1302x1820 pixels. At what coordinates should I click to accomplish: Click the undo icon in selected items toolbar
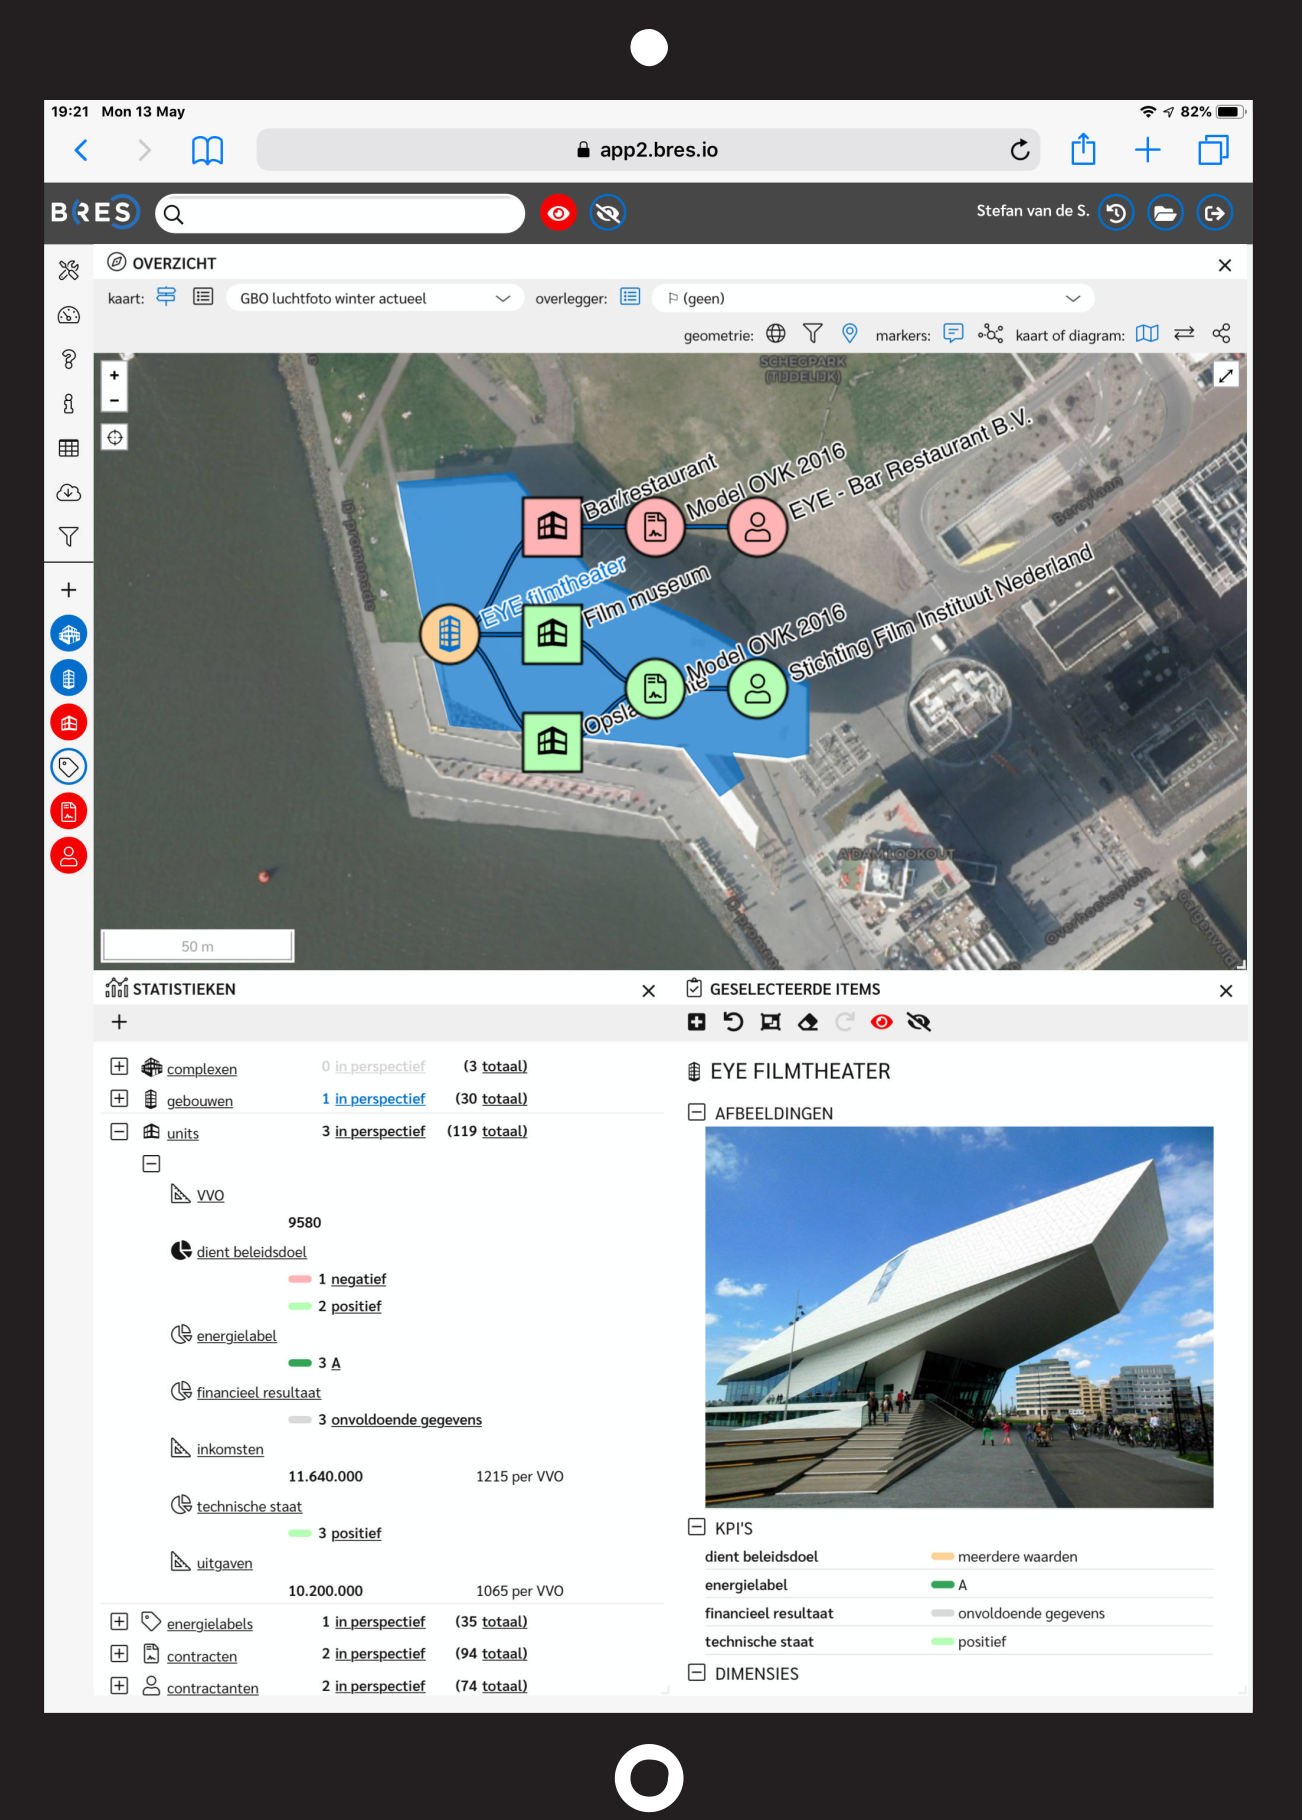pyautogui.click(x=733, y=1022)
